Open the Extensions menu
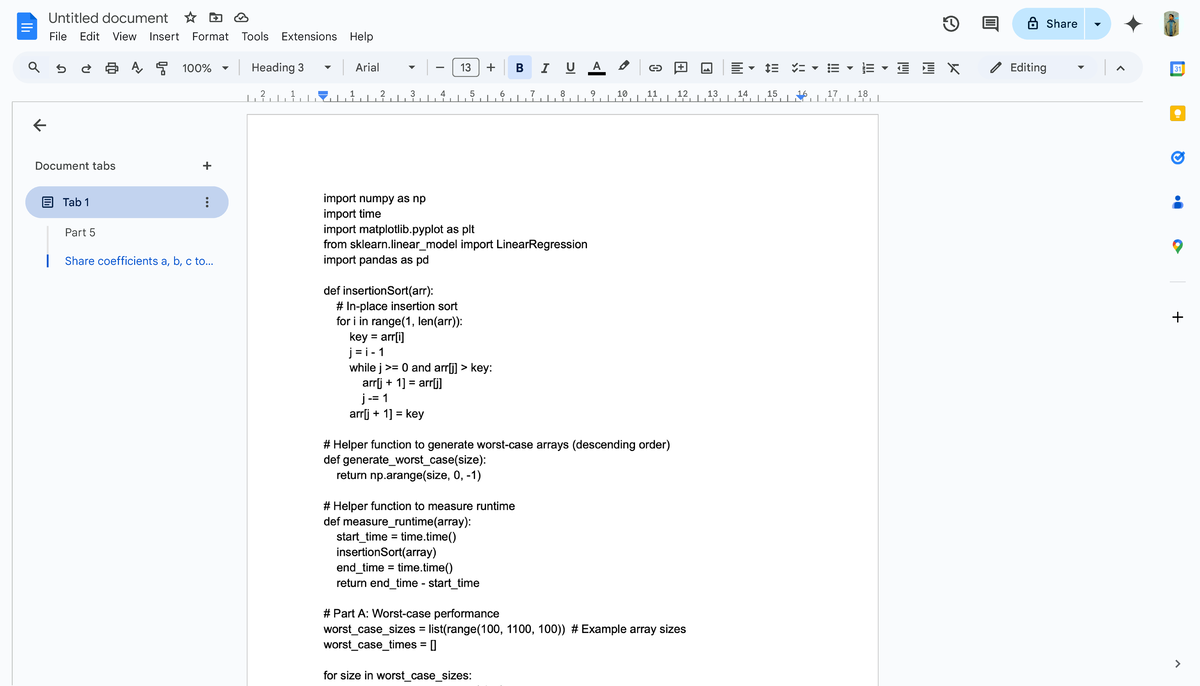This screenshot has height=686, width=1200. coord(309,36)
